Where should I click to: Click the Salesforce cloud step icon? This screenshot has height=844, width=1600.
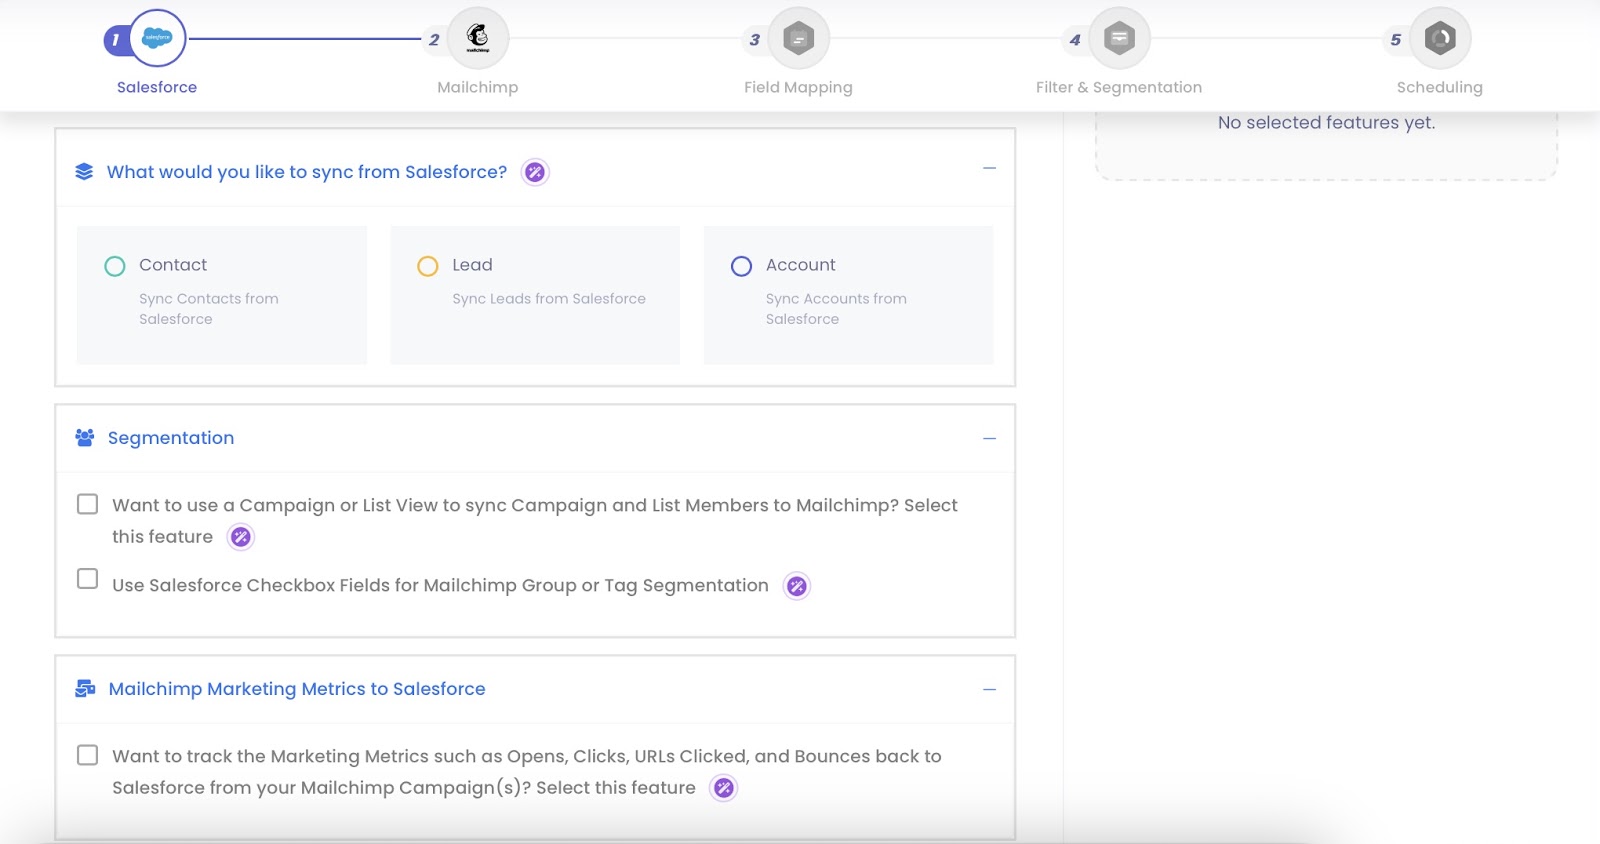157,39
